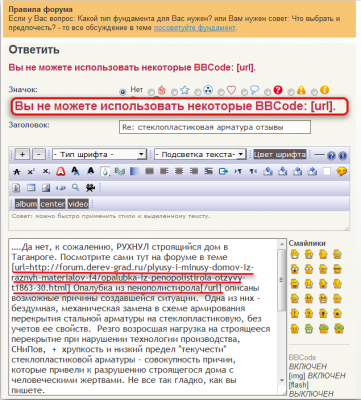Click the magnifying glass search icon
Image resolution: width=361 pixels, height=400 pixels.
click(76, 188)
